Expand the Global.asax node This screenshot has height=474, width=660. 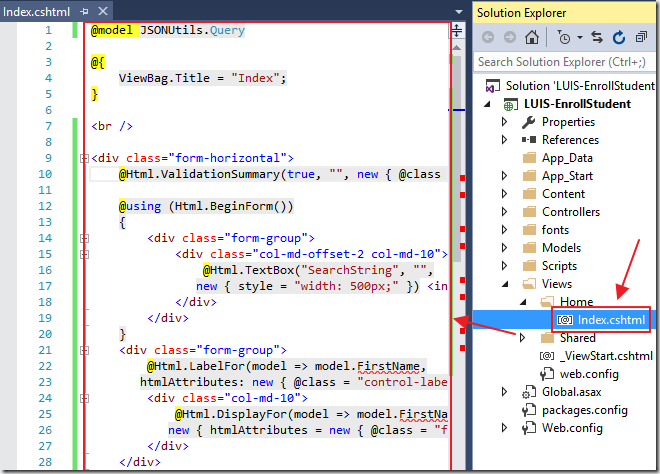point(505,392)
